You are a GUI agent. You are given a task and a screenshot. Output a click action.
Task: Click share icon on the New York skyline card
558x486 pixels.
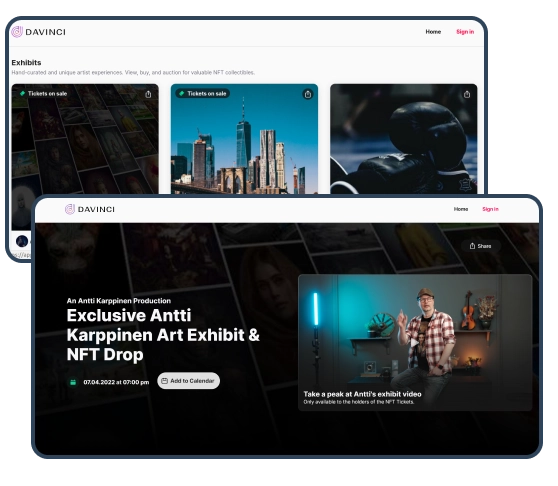[x=308, y=94]
